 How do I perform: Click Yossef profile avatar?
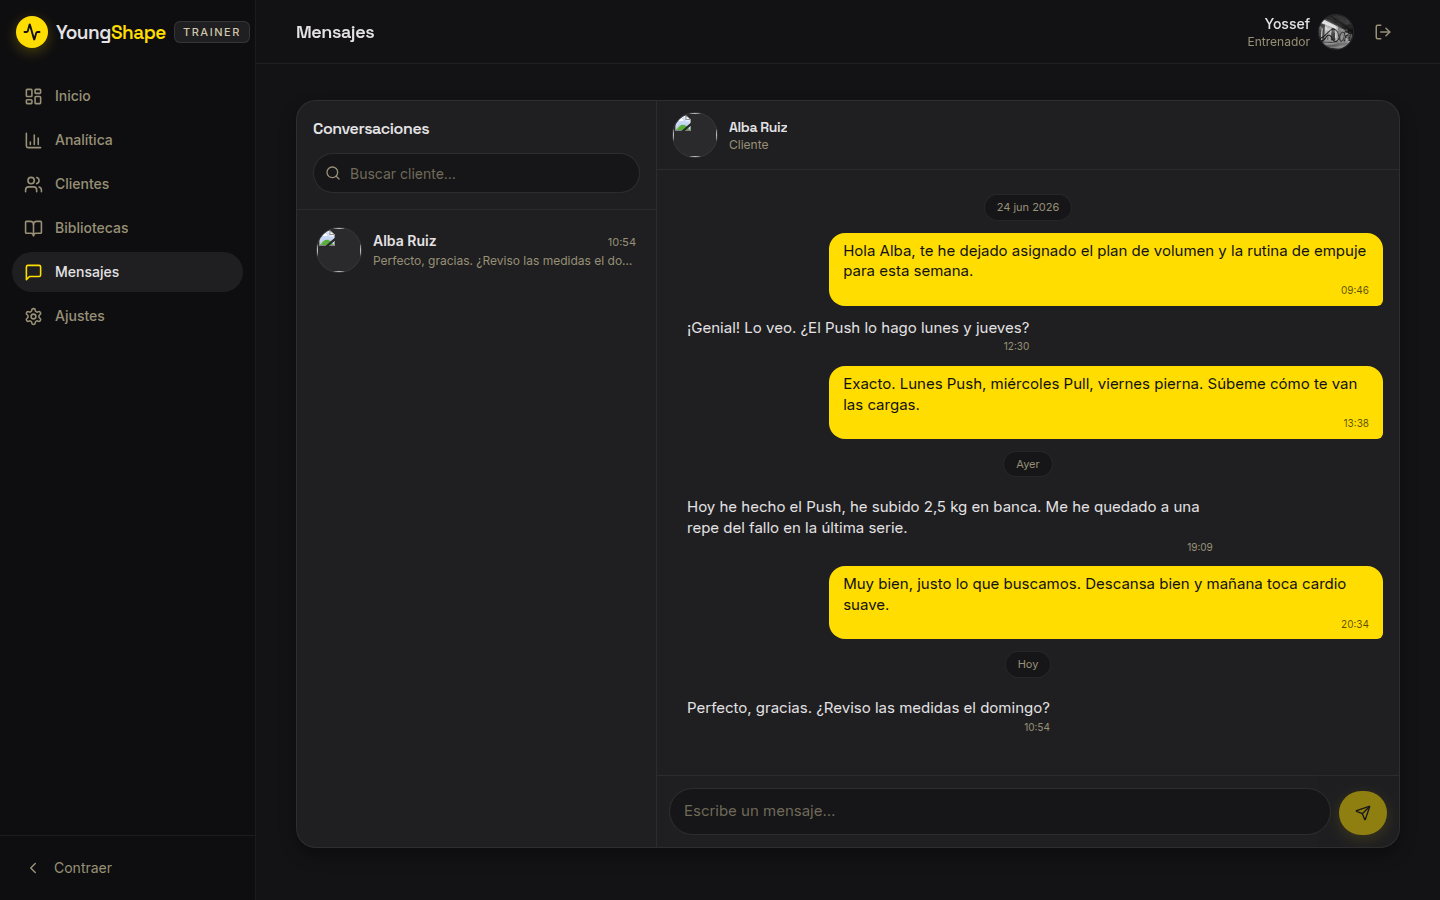pos(1336,32)
